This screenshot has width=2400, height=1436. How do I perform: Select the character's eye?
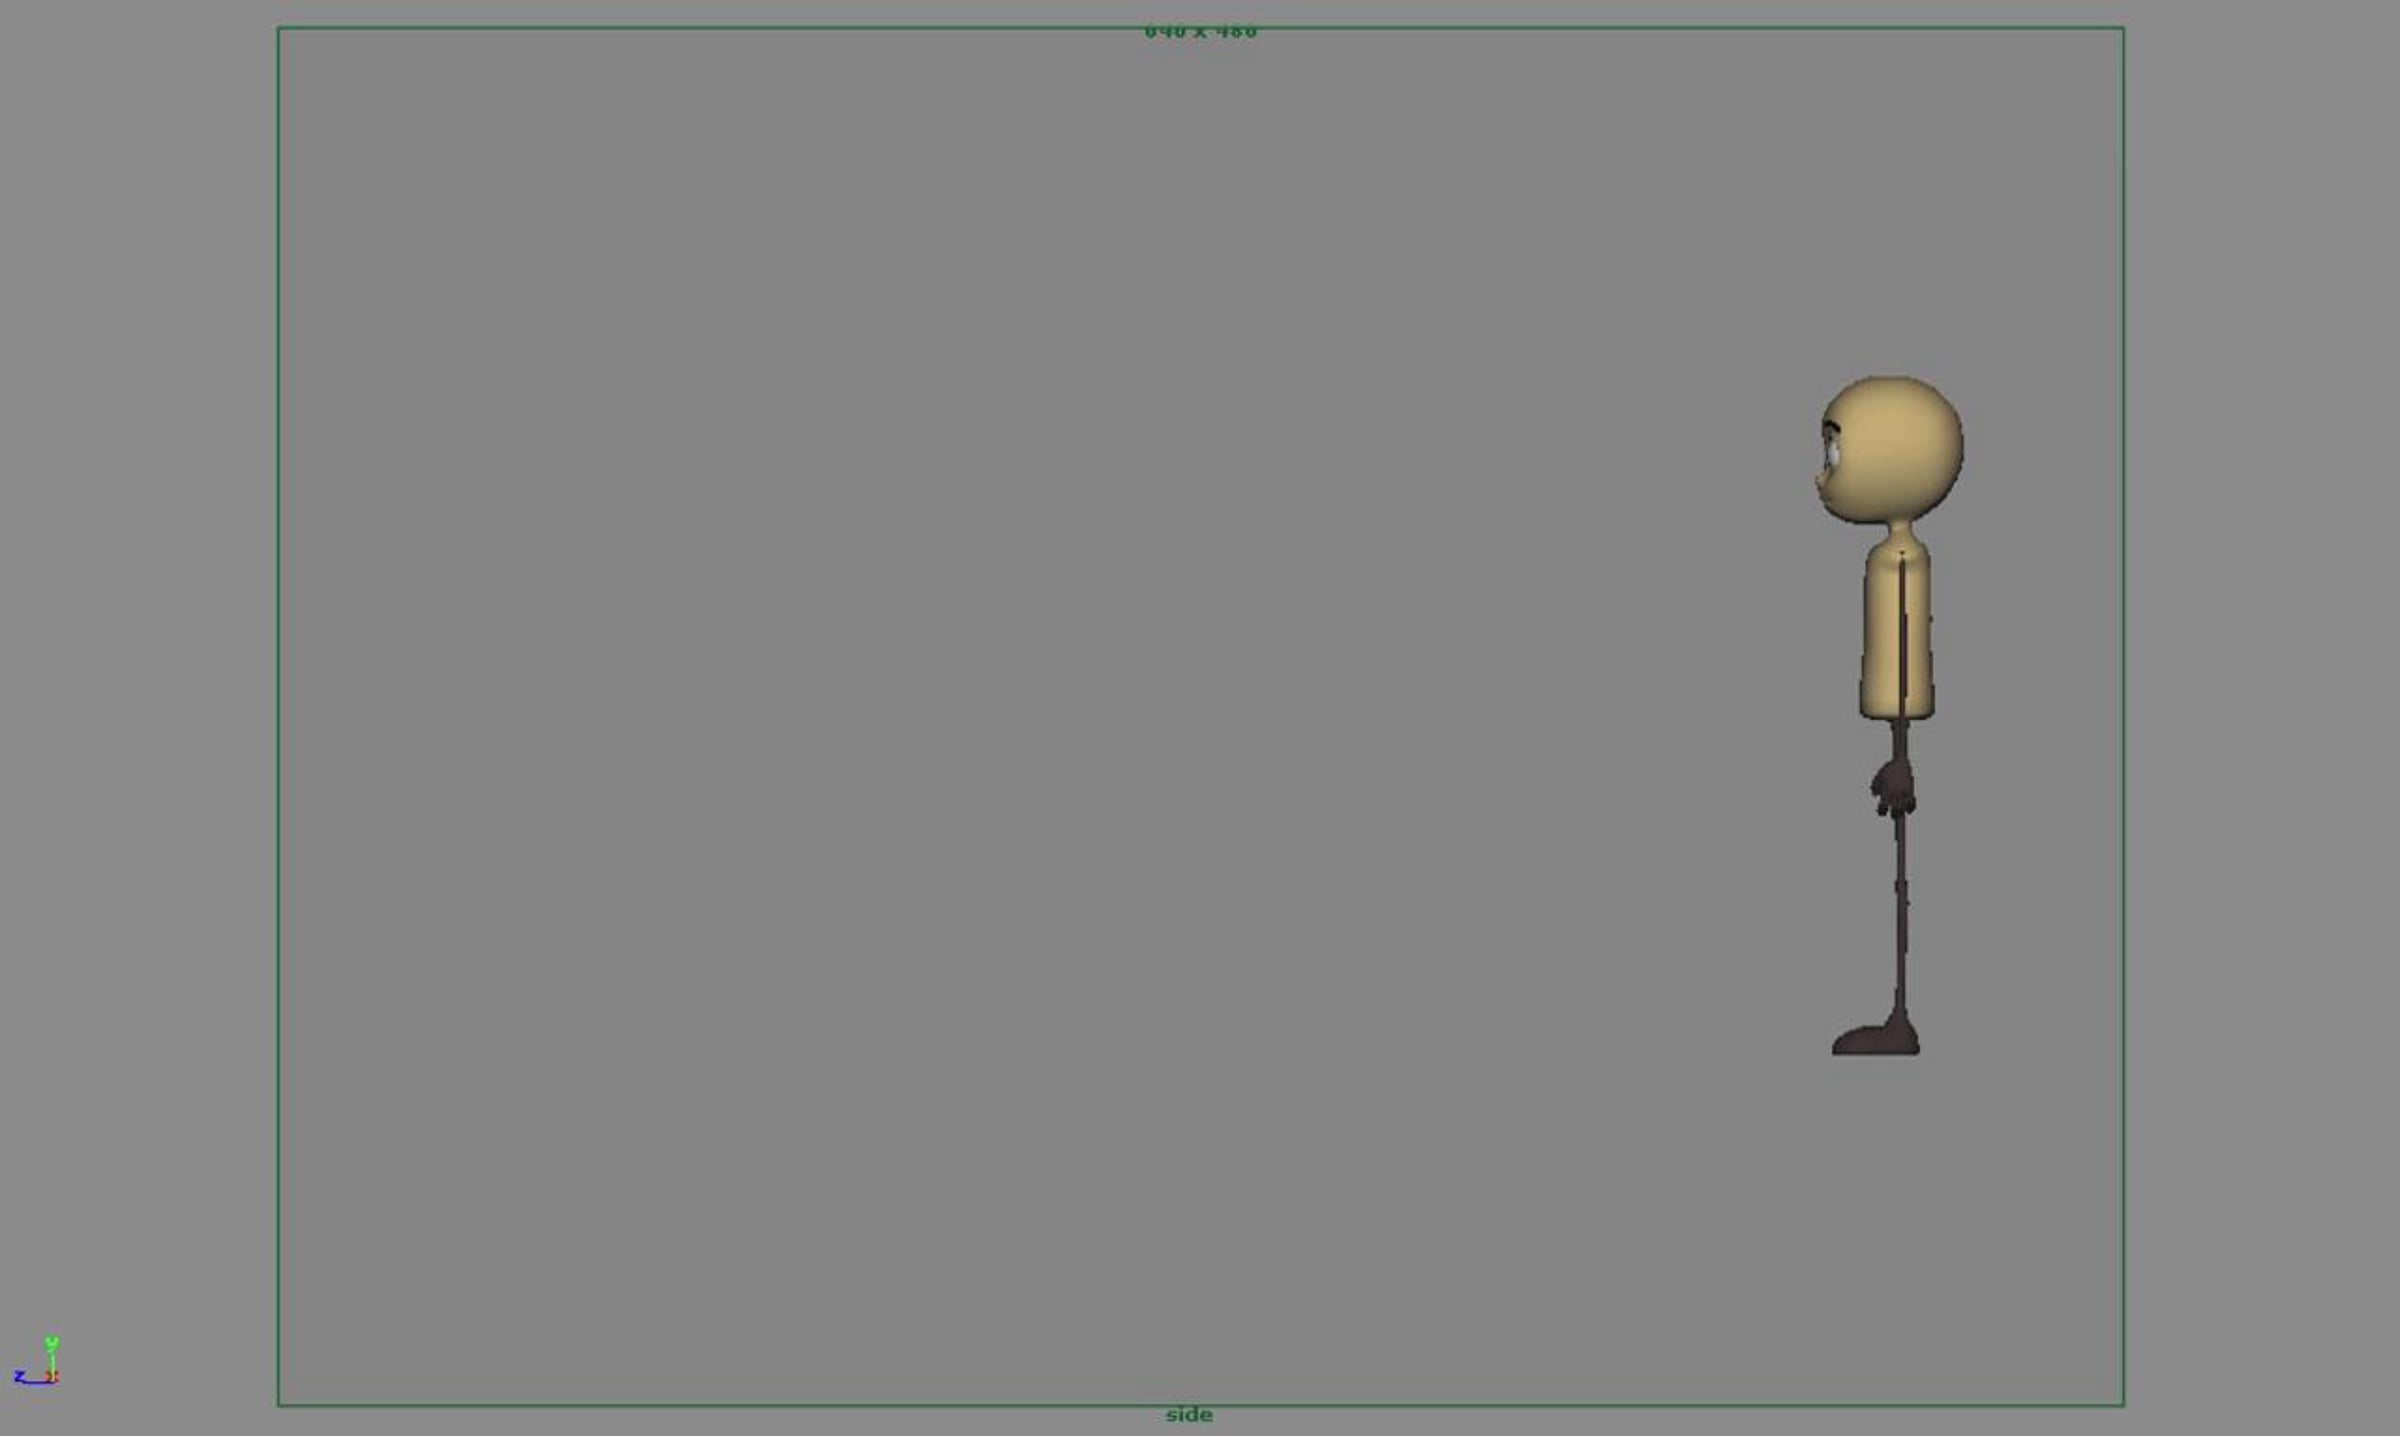click(1833, 457)
